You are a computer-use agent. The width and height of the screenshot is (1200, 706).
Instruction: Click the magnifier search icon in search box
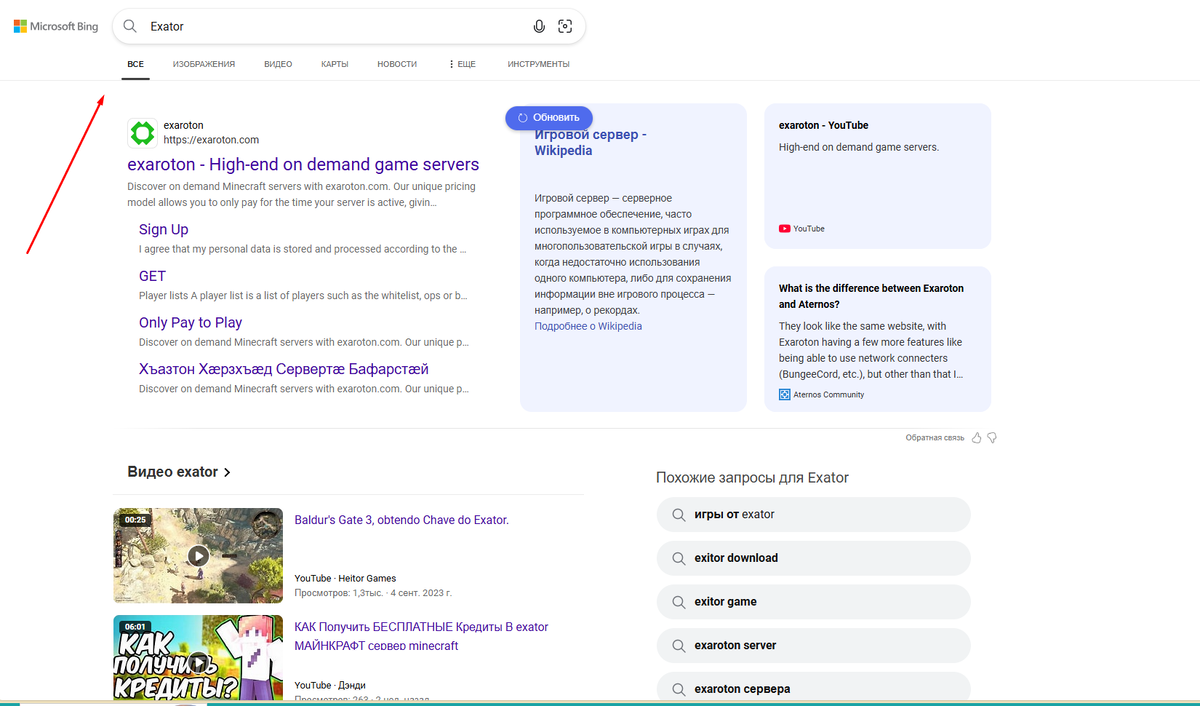coord(130,27)
